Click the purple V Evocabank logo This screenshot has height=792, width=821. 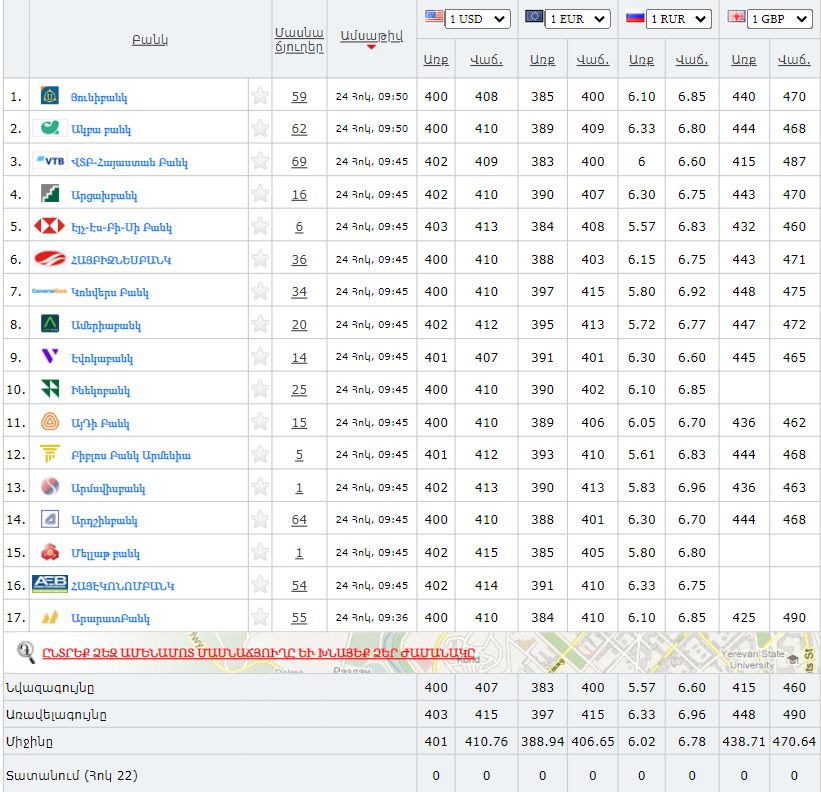click(50, 356)
